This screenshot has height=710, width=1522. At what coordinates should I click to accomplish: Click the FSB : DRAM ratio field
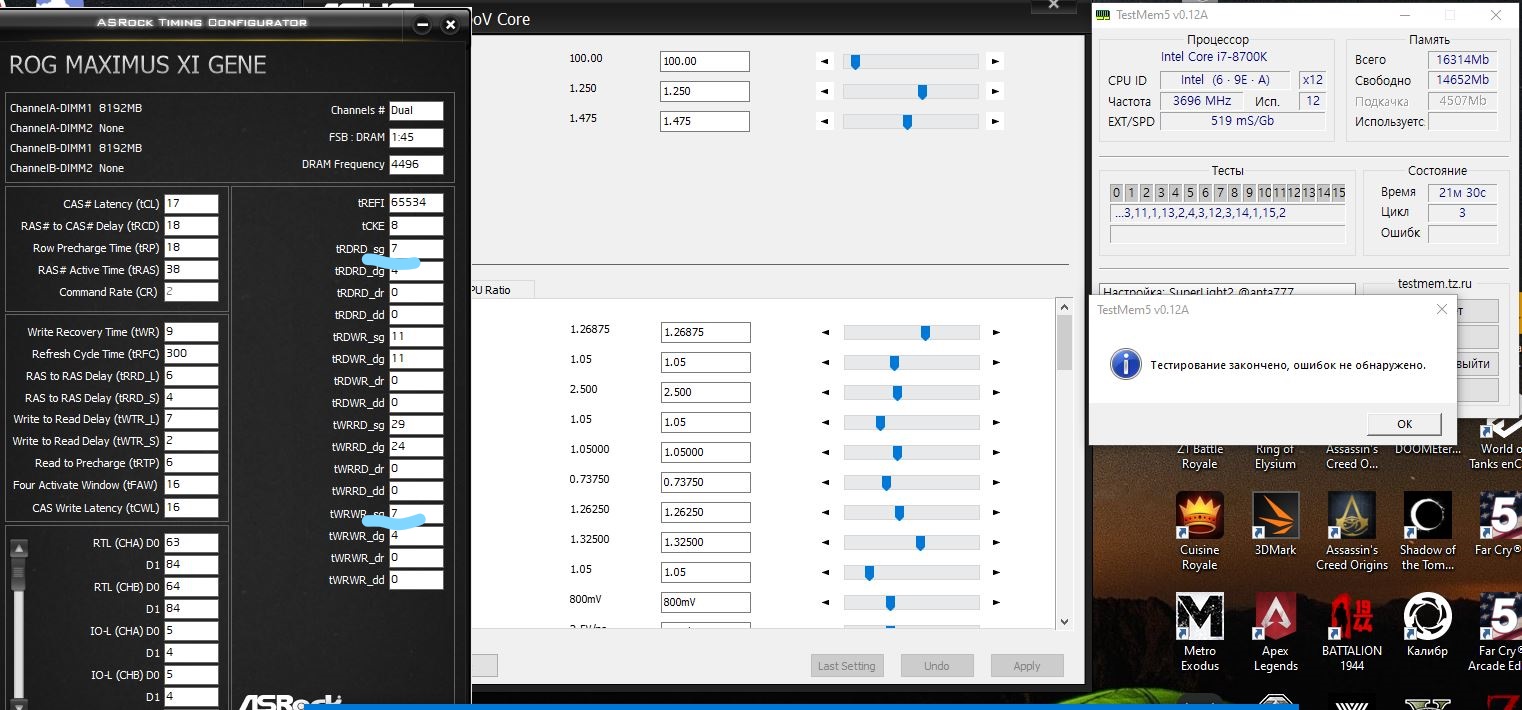pyautogui.click(x=416, y=138)
